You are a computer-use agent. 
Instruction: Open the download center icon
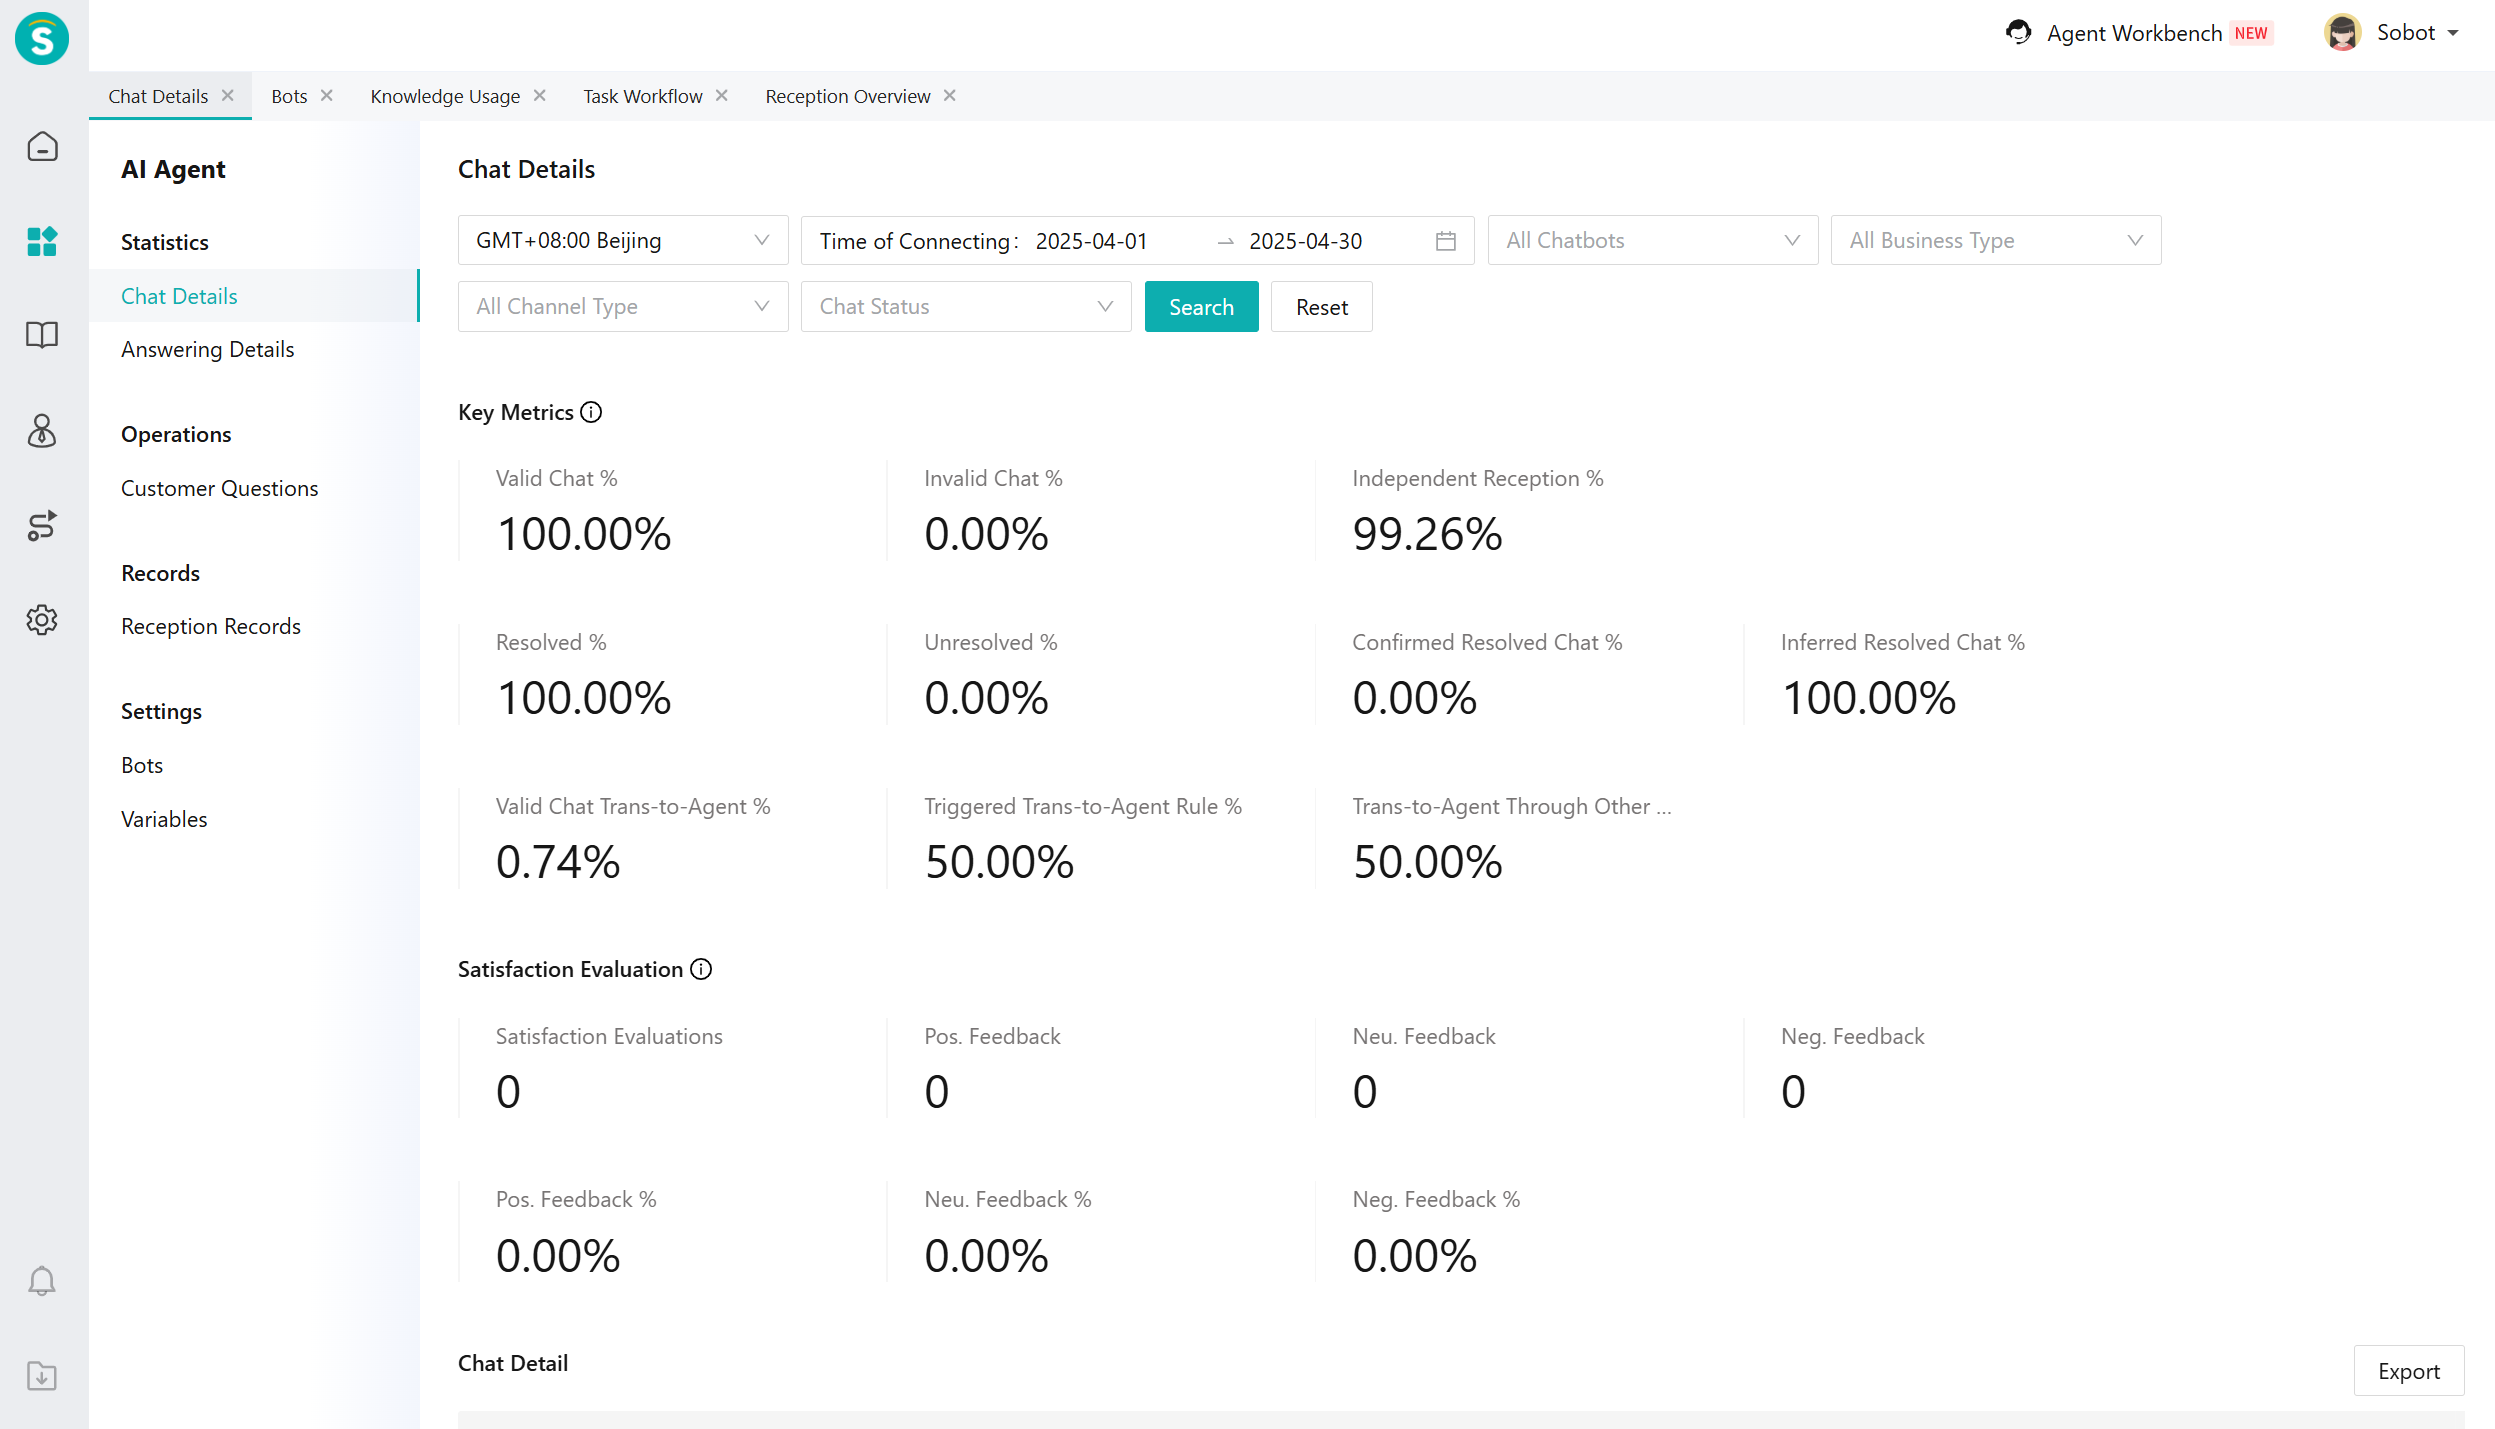pyautogui.click(x=42, y=1376)
